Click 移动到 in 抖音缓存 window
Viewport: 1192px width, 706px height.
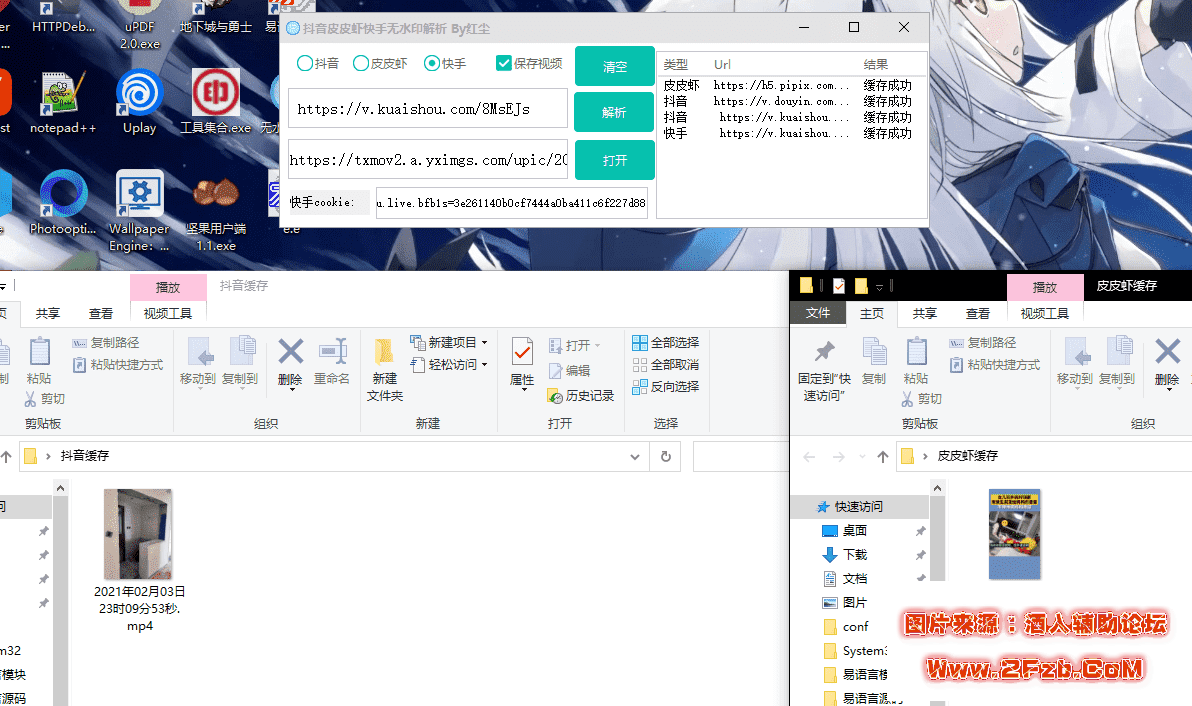[x=198, y=362]
